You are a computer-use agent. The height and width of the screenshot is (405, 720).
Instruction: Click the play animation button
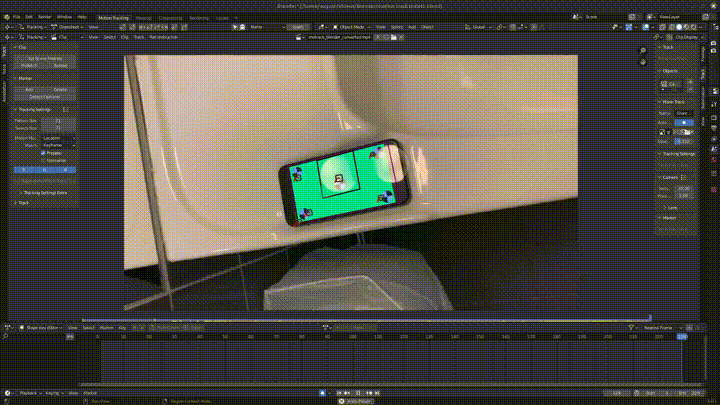tap(356, 393)
